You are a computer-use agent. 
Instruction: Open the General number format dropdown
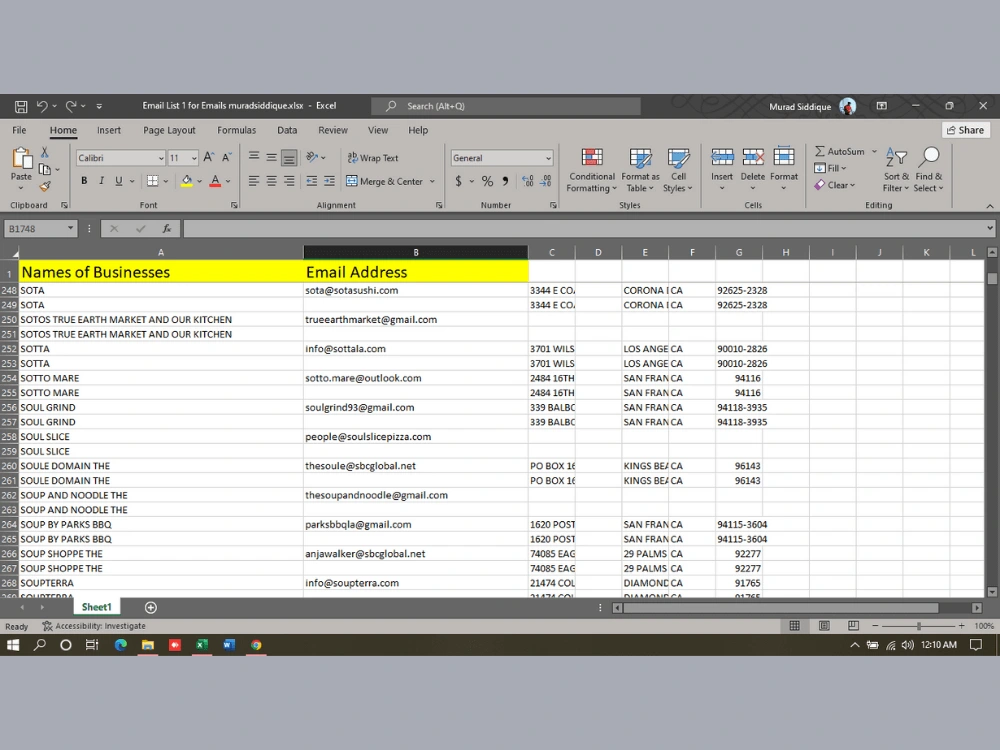[x=548, y=158]
